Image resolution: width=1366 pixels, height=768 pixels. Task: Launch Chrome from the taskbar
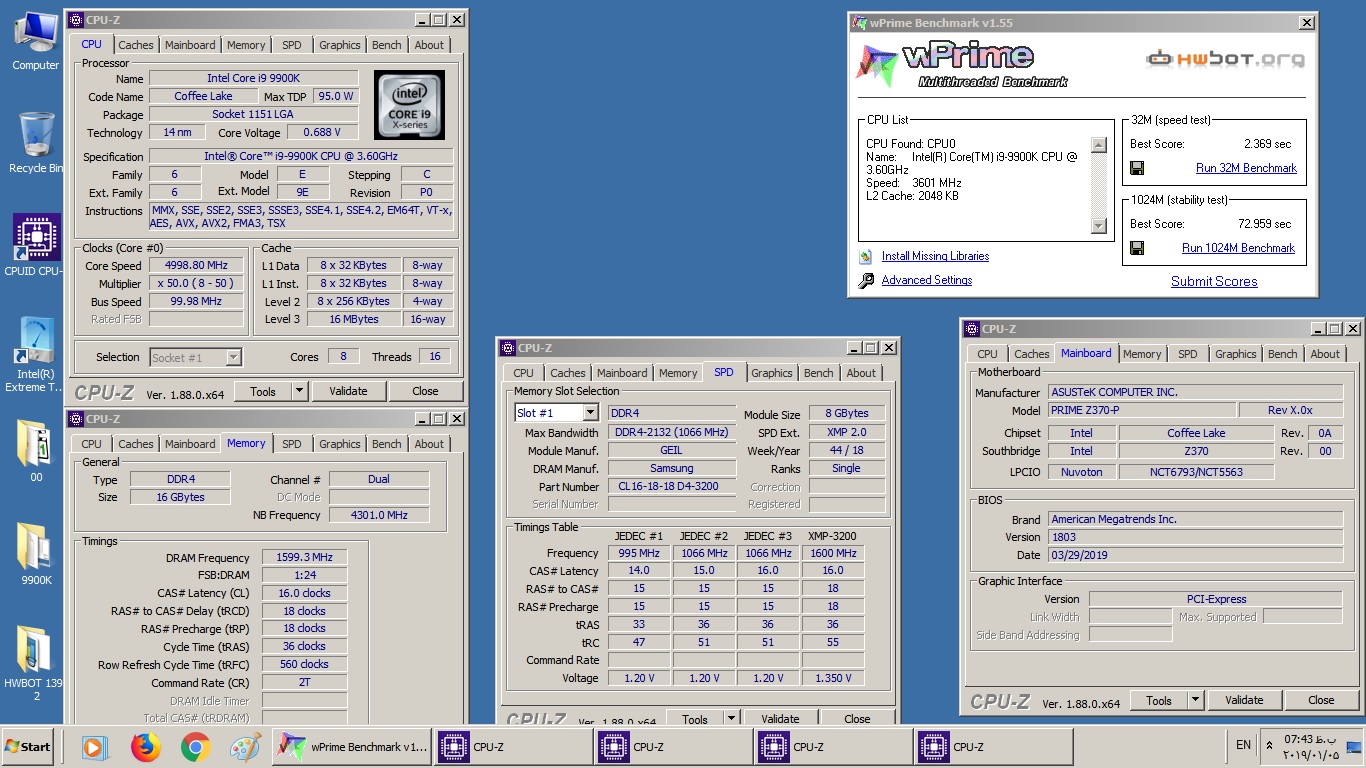coord(196,747)
